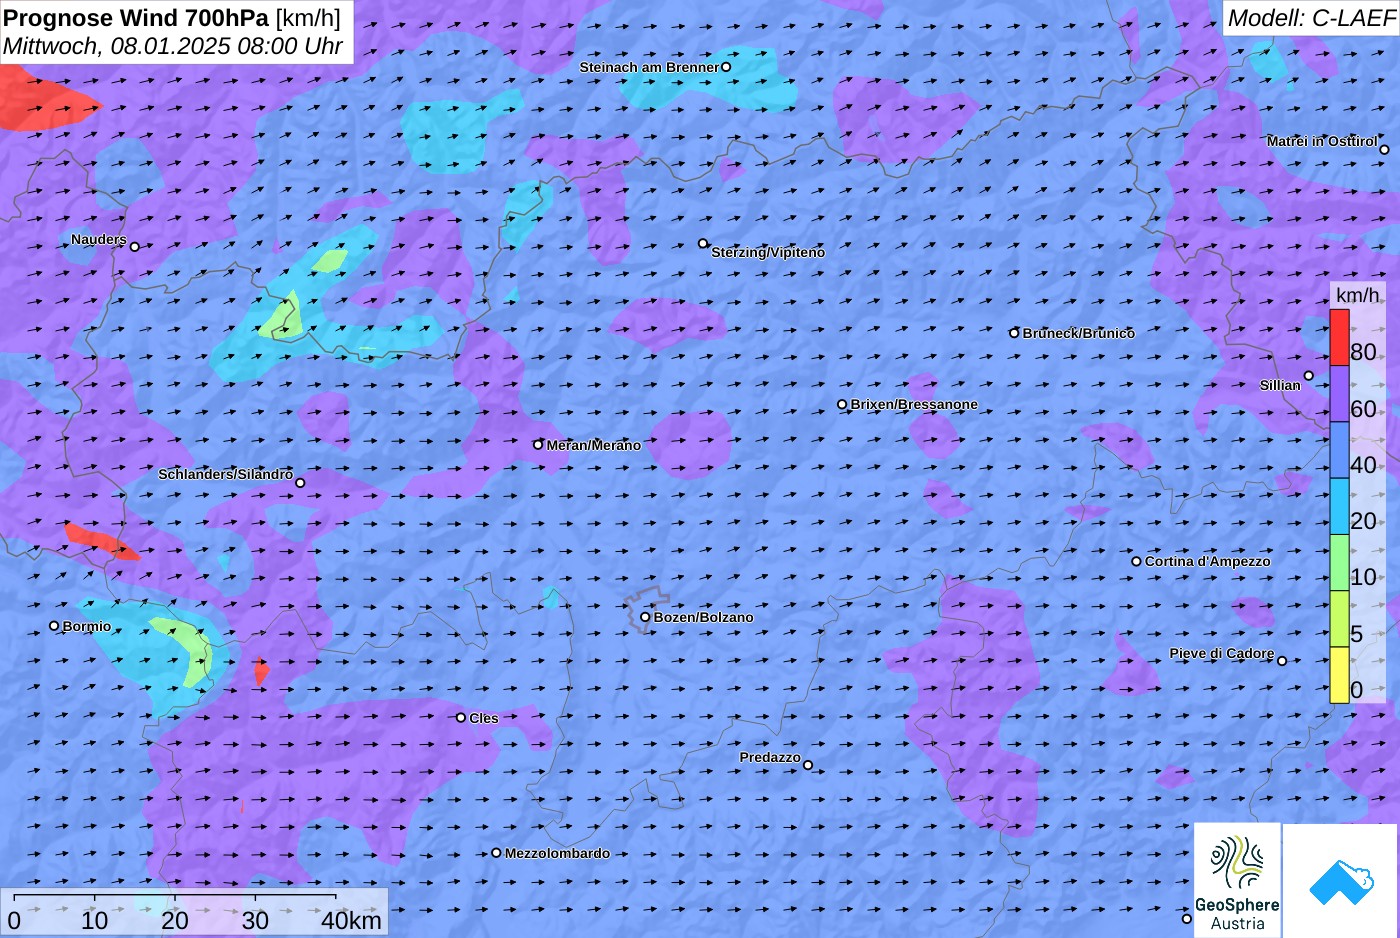Select the Cortina d'Ampezzo marker
Image resolution: width=1400 pixels, height=938 pixels.
1136,561
